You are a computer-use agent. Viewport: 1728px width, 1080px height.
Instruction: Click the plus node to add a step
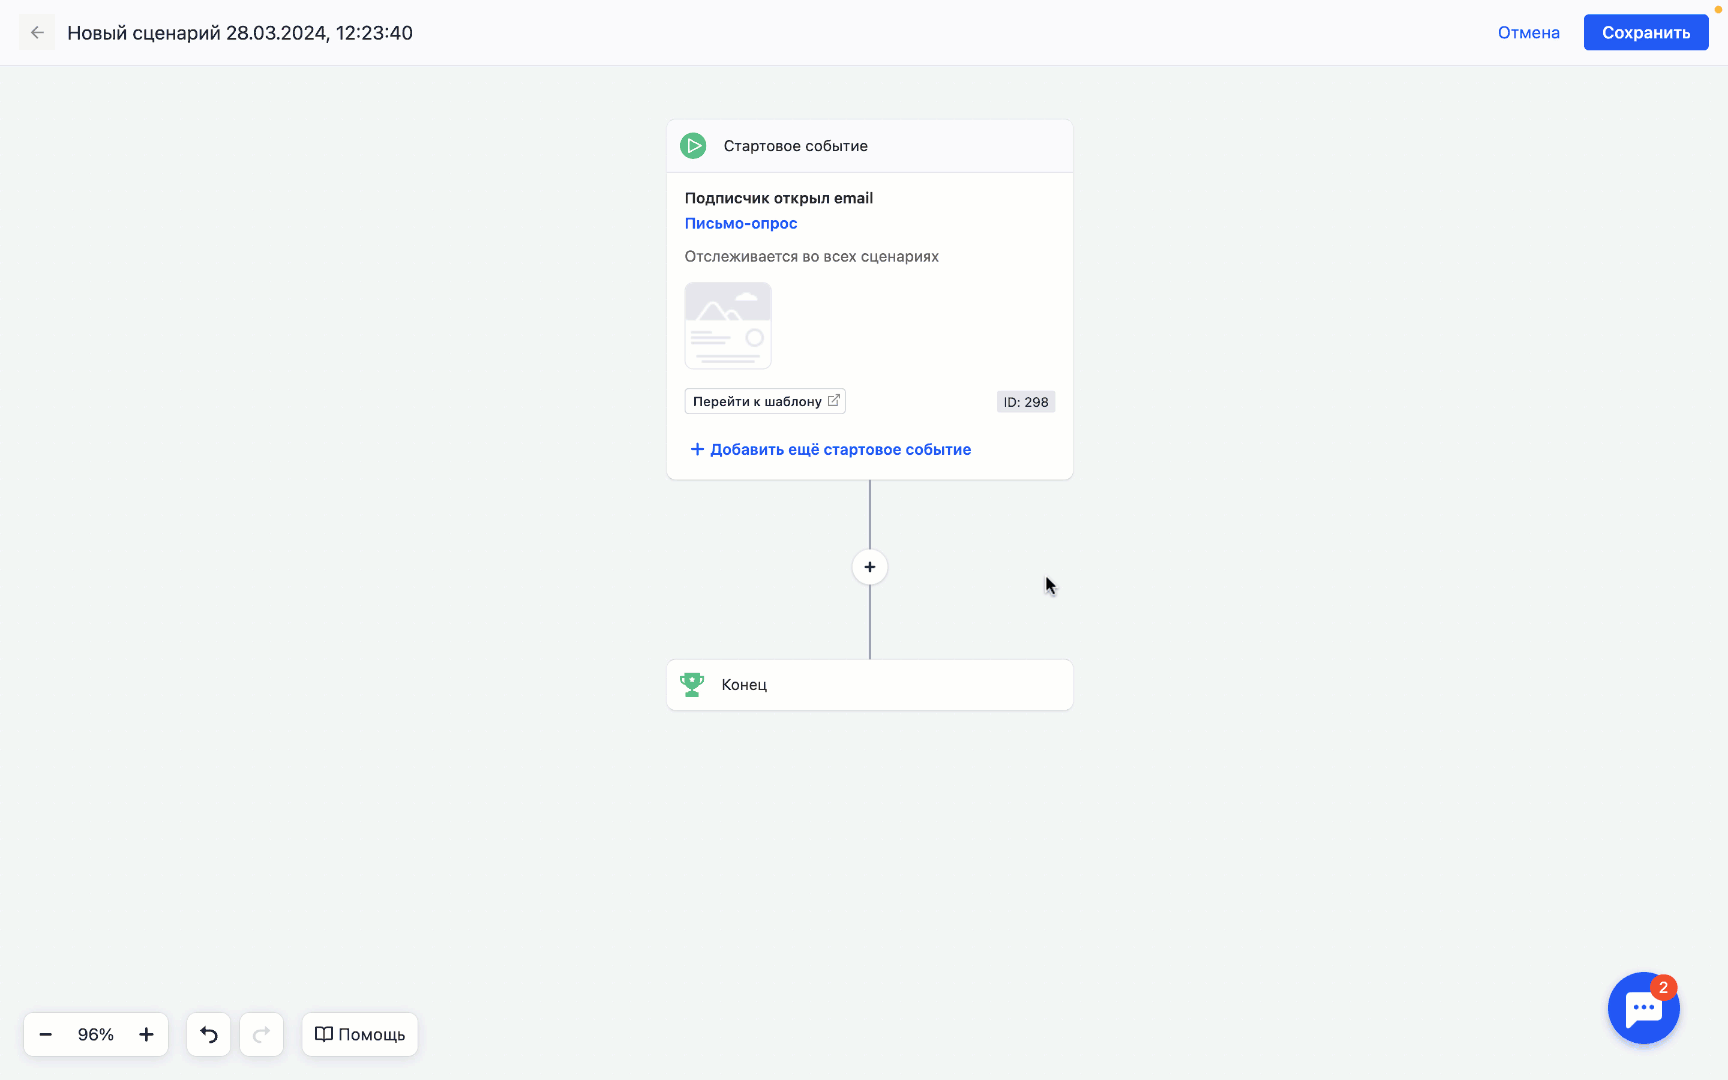click(x=869, y=567)
